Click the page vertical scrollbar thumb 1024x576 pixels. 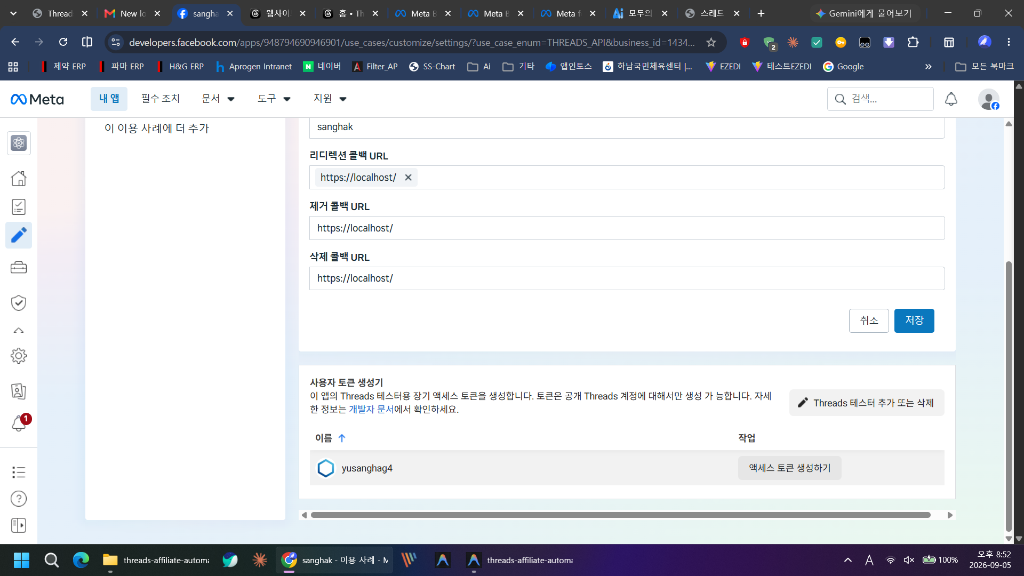[1009, 397]
